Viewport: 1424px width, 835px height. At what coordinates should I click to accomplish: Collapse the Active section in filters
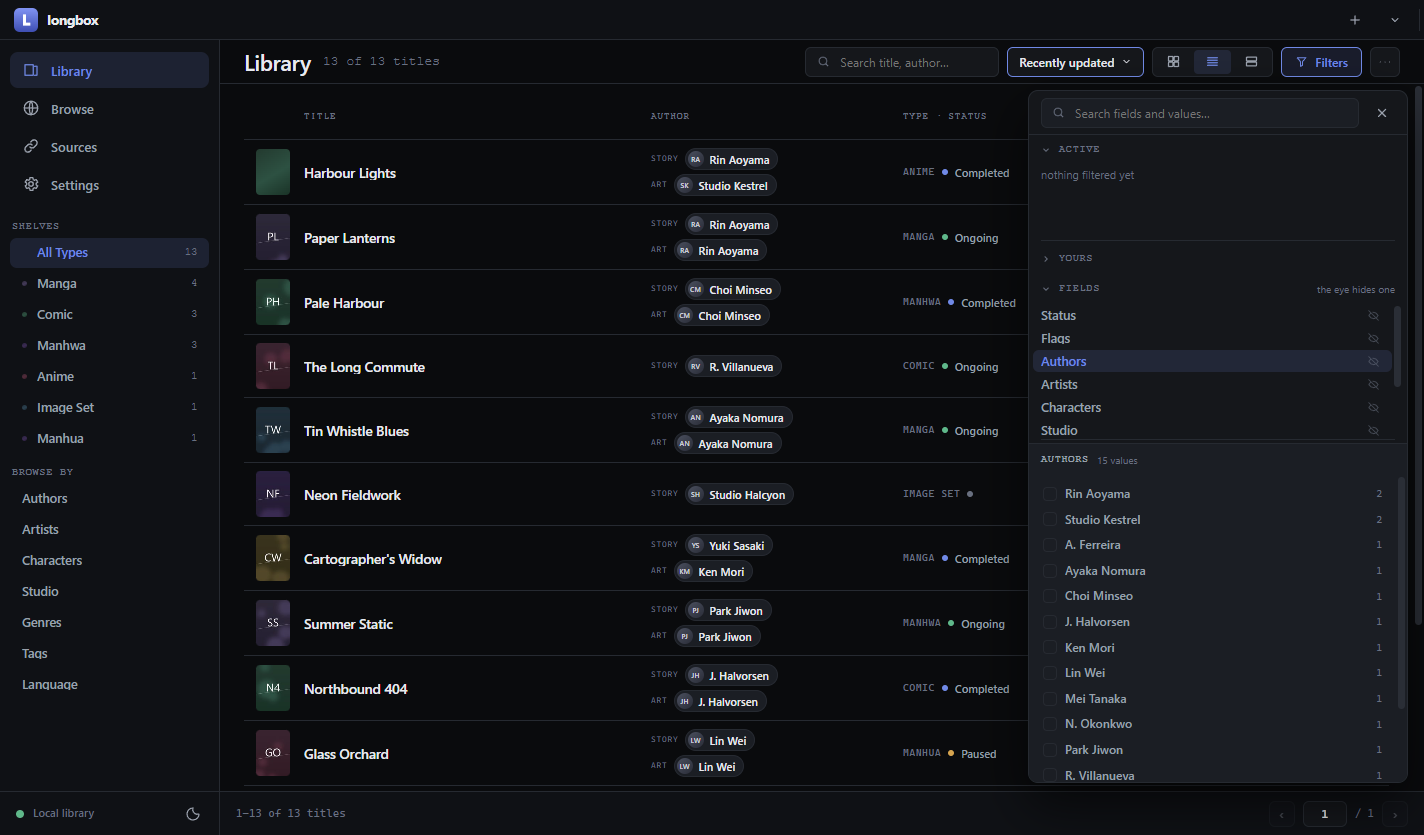click(x=1070, y=149)
